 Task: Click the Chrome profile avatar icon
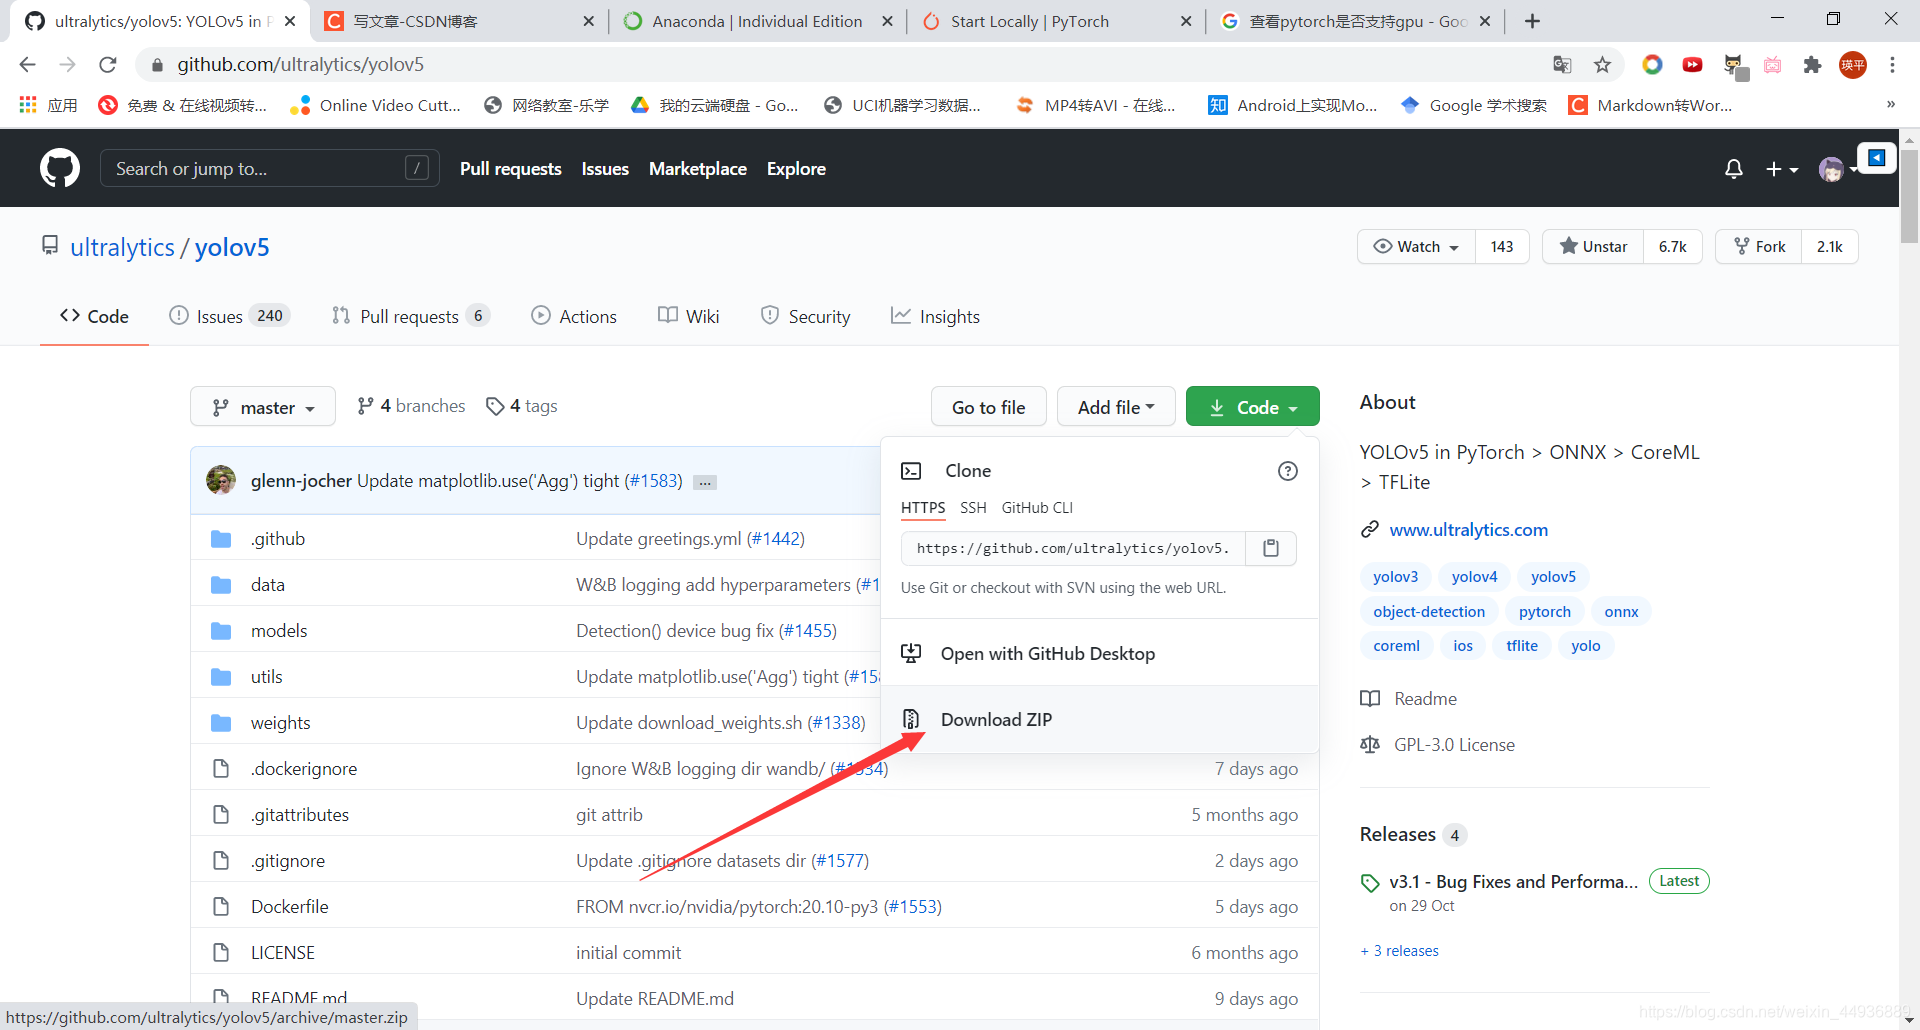coord(1852,65)
